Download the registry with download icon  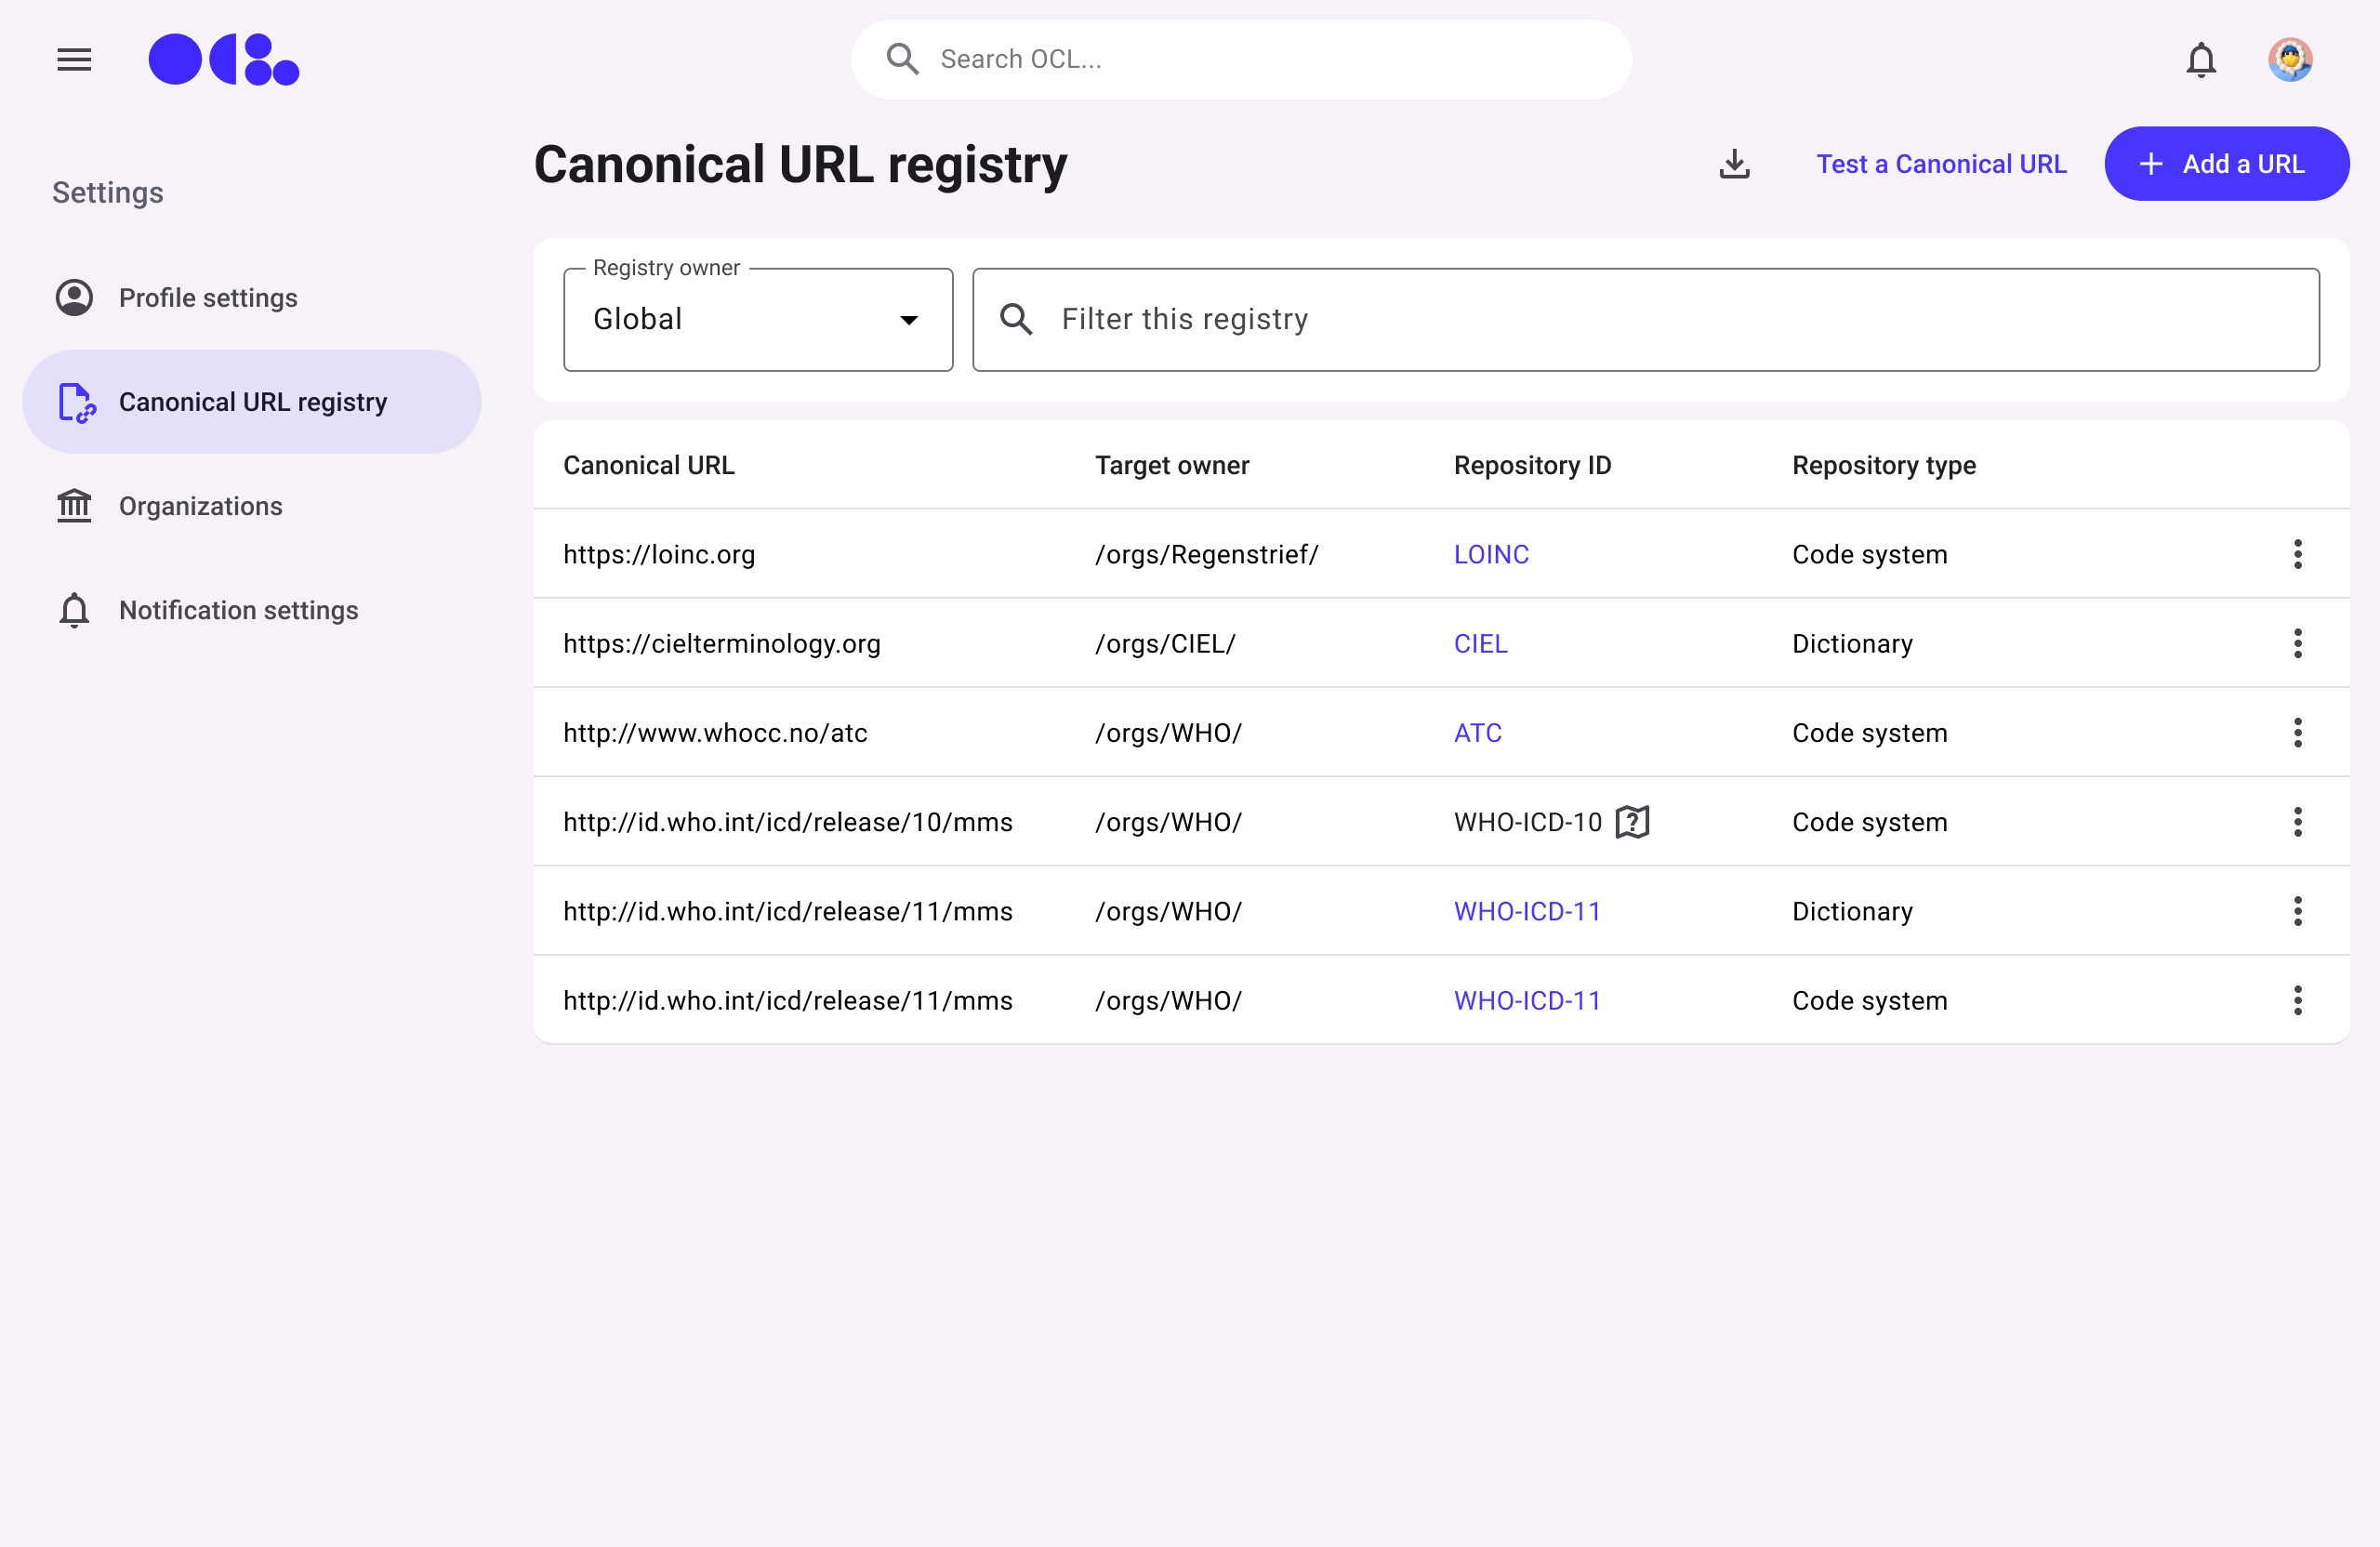(1734, 164)
